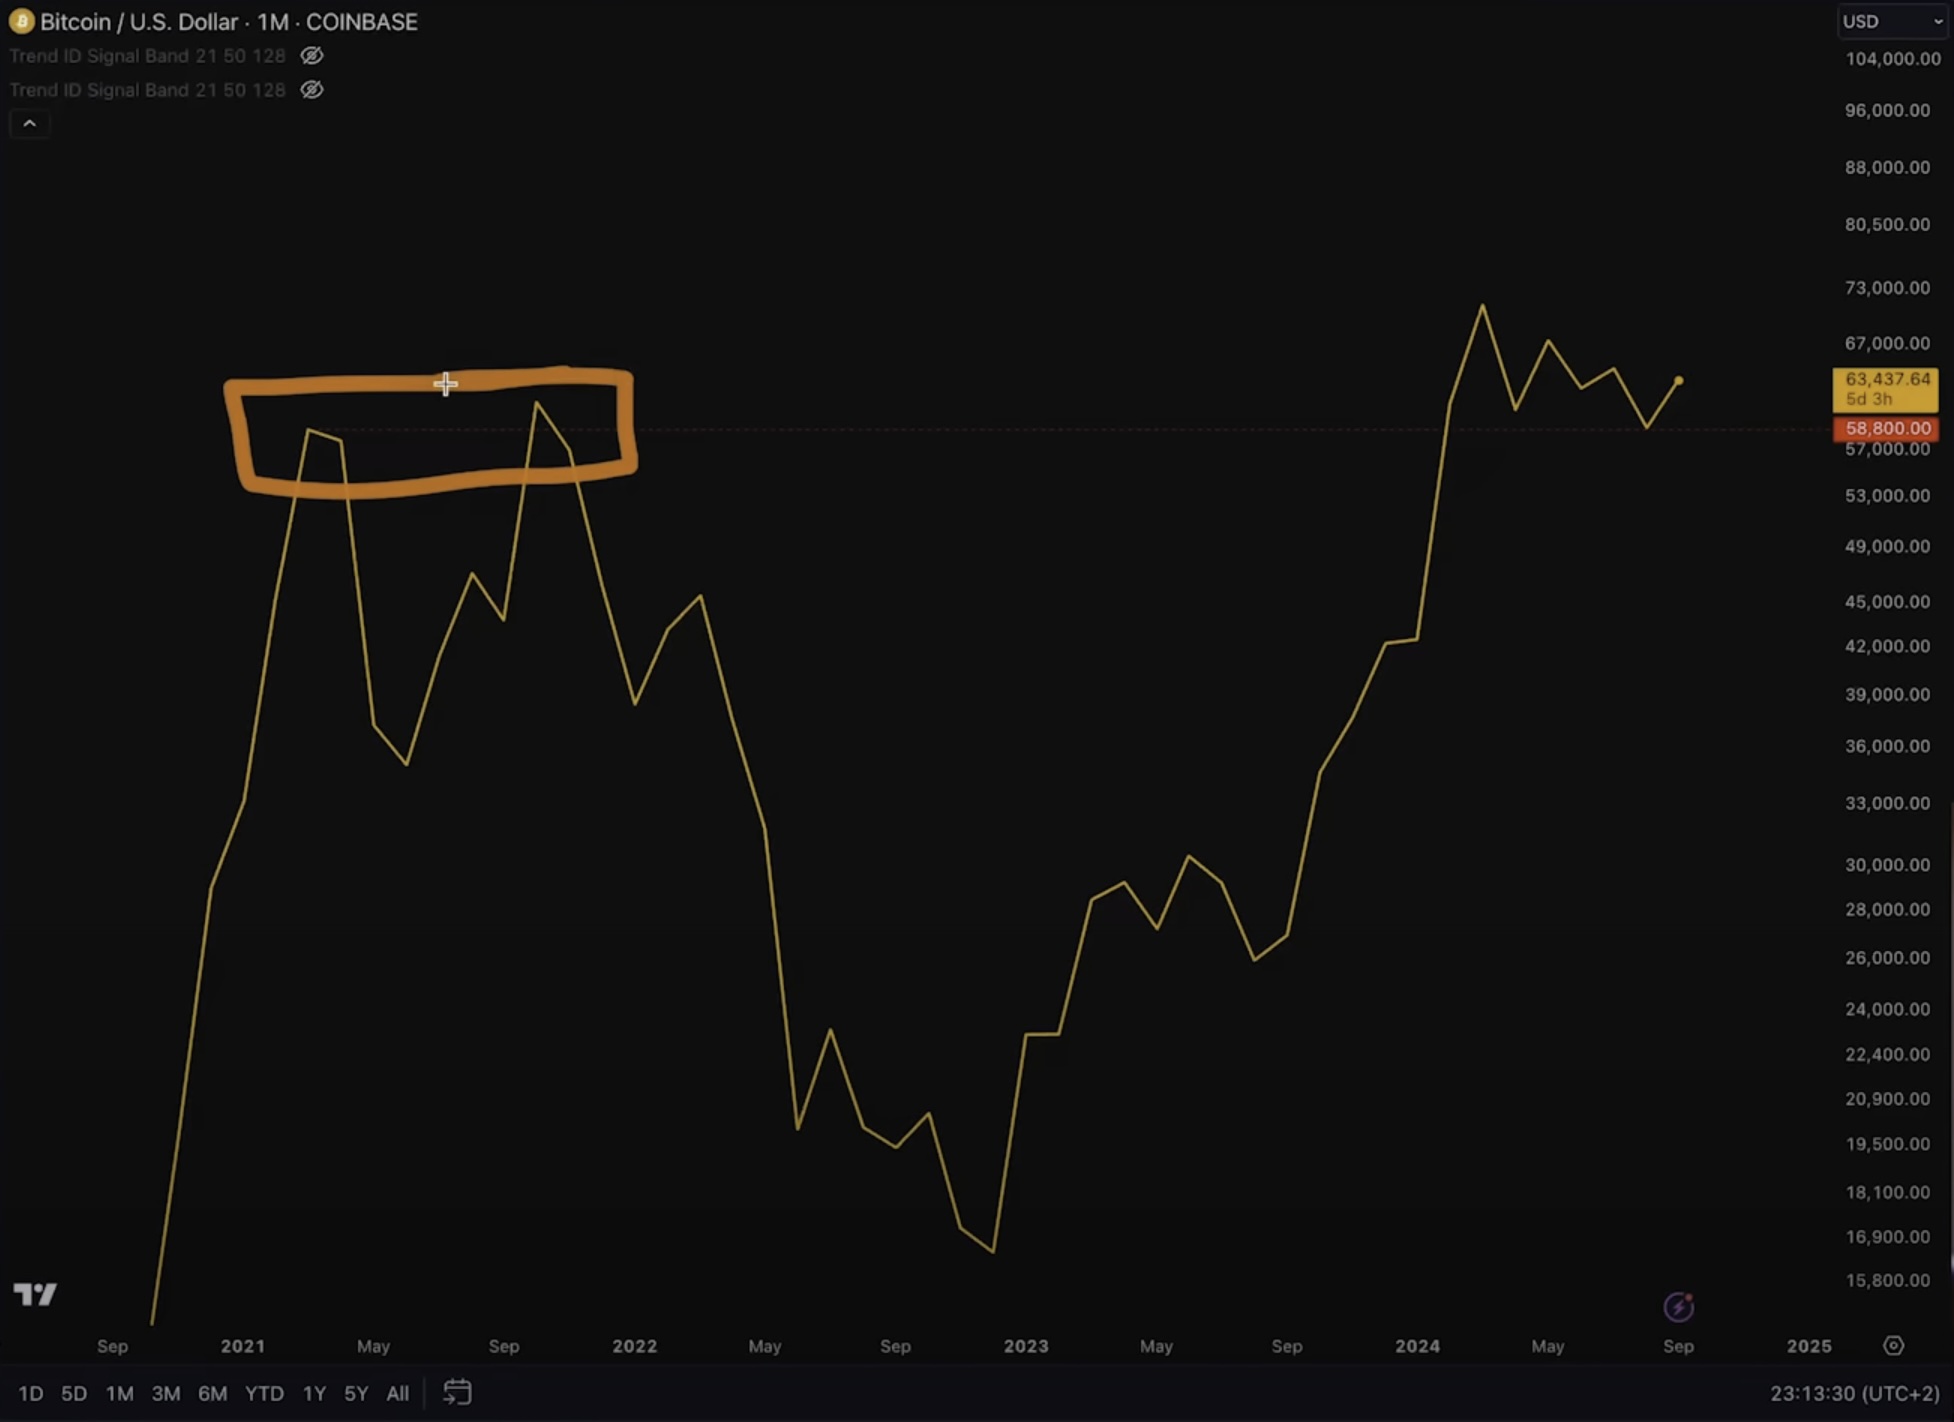
Task: Choose the 6M time range
Action: pos(212,1393)
